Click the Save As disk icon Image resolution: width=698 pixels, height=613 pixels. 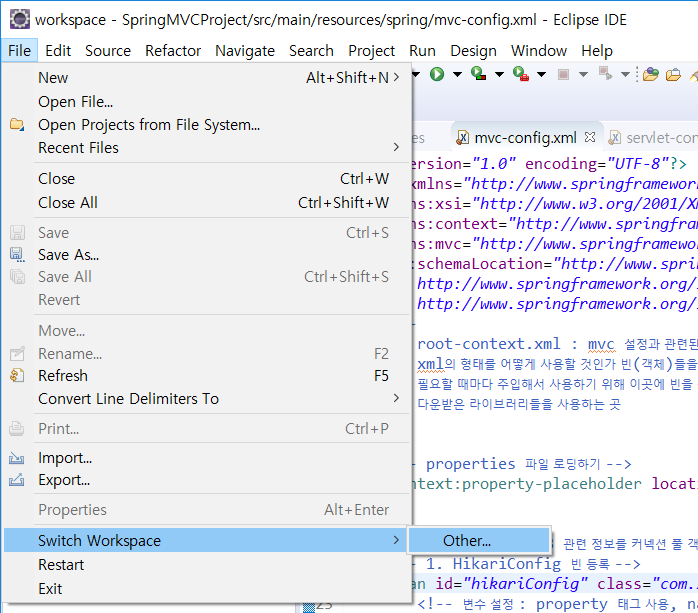17,255
